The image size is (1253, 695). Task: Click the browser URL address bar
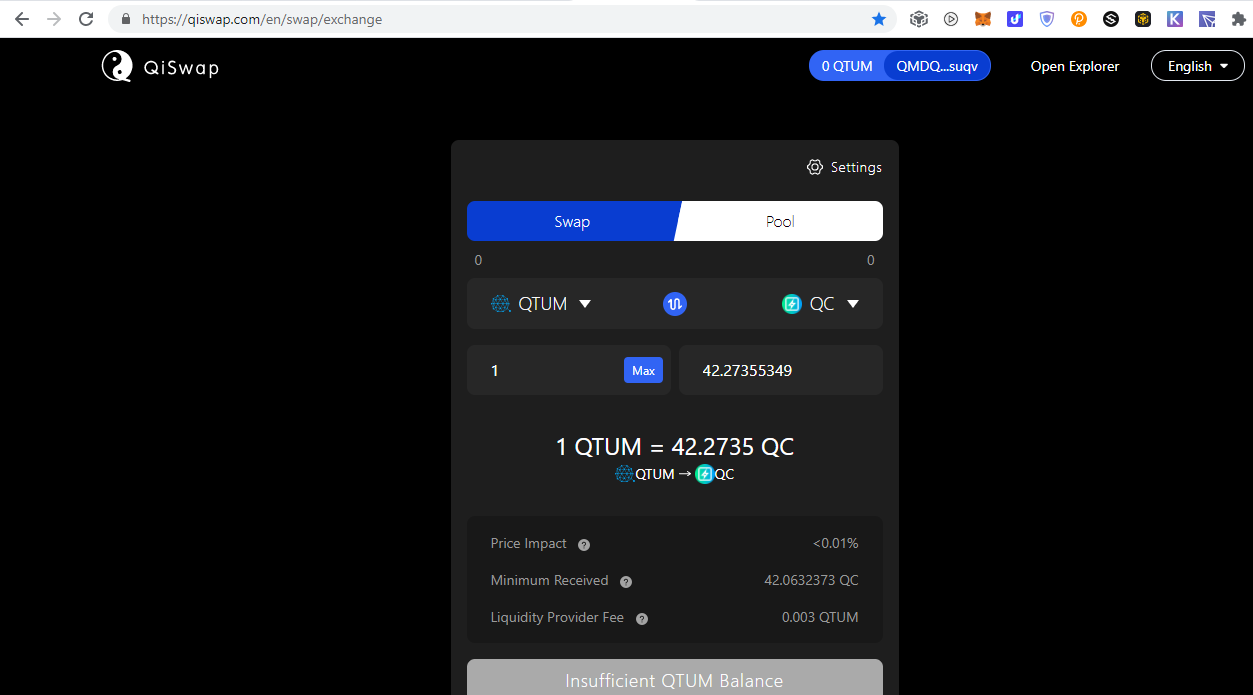[x=500, y=19]
